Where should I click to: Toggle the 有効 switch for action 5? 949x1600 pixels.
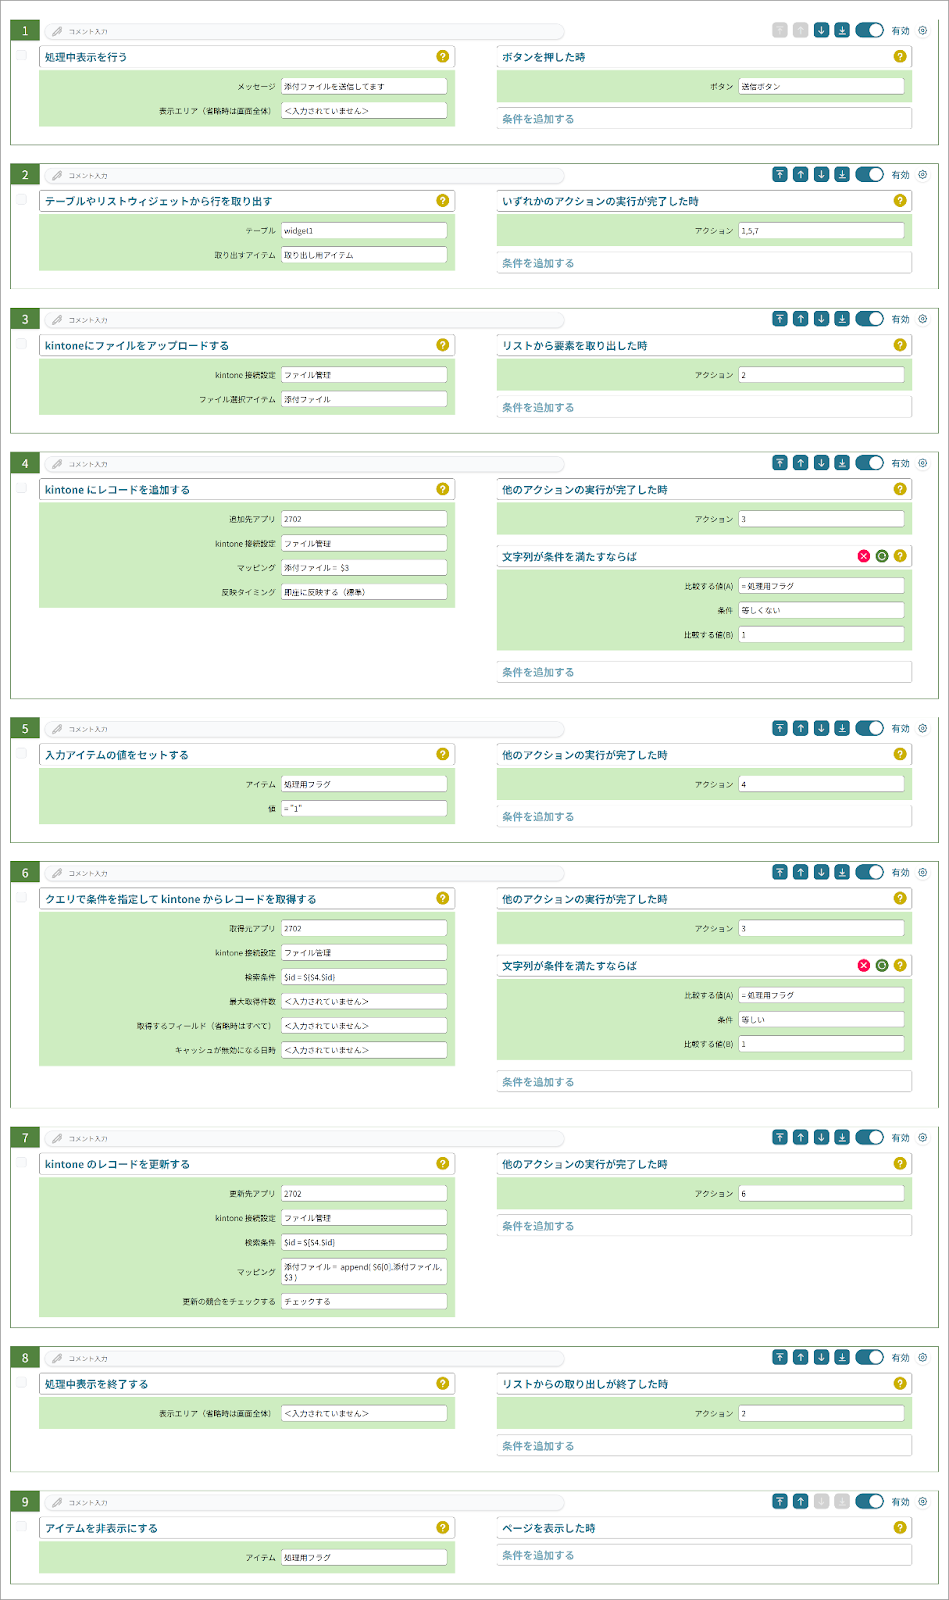869,728
